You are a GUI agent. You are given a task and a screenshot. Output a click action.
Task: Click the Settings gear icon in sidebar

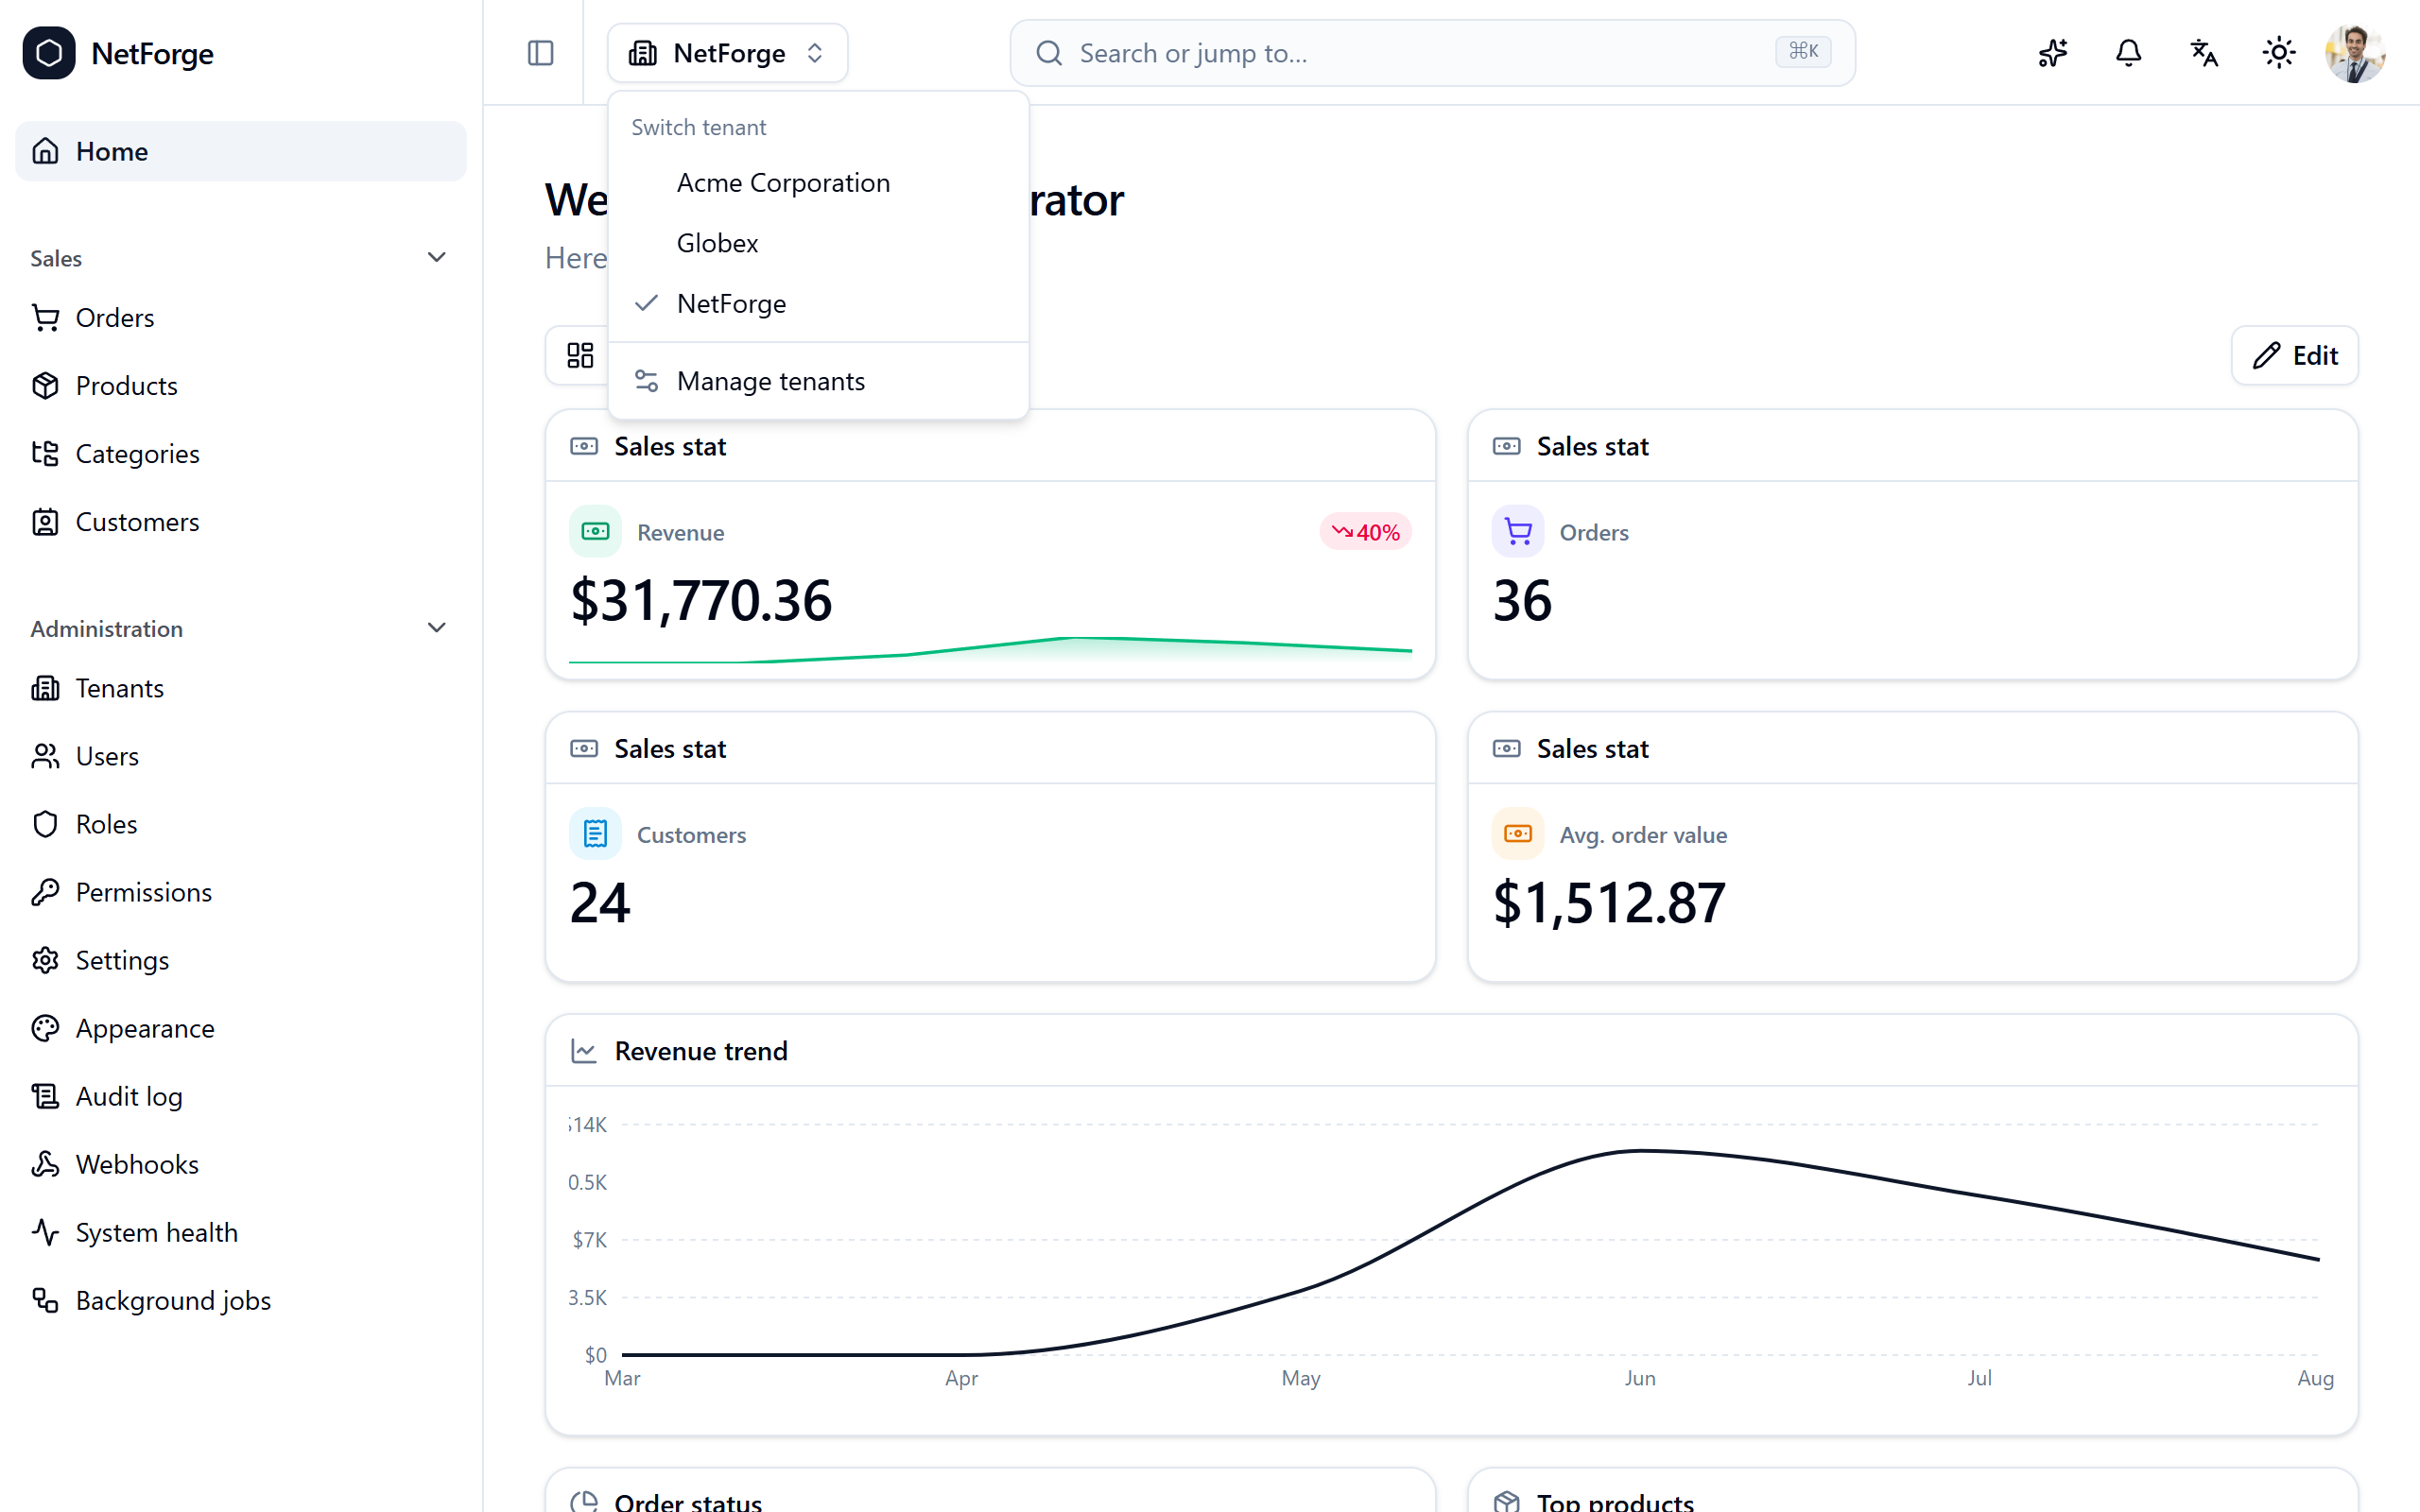click(x=45, y=960)
